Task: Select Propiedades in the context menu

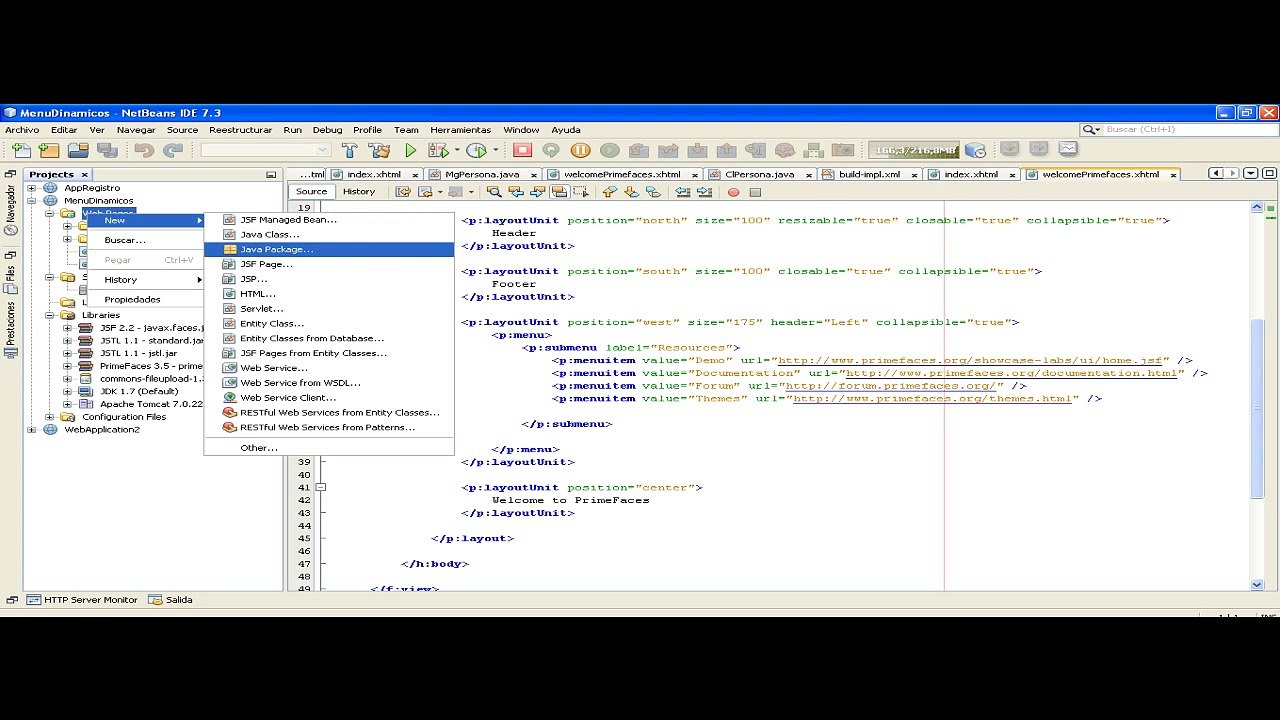Action: (x=146, y=299)
